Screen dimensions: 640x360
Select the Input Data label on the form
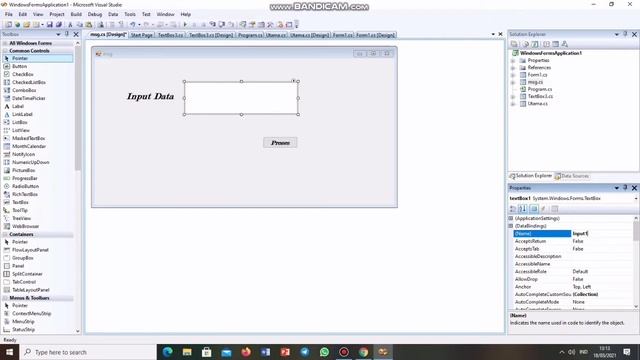(x=150, y=96)
